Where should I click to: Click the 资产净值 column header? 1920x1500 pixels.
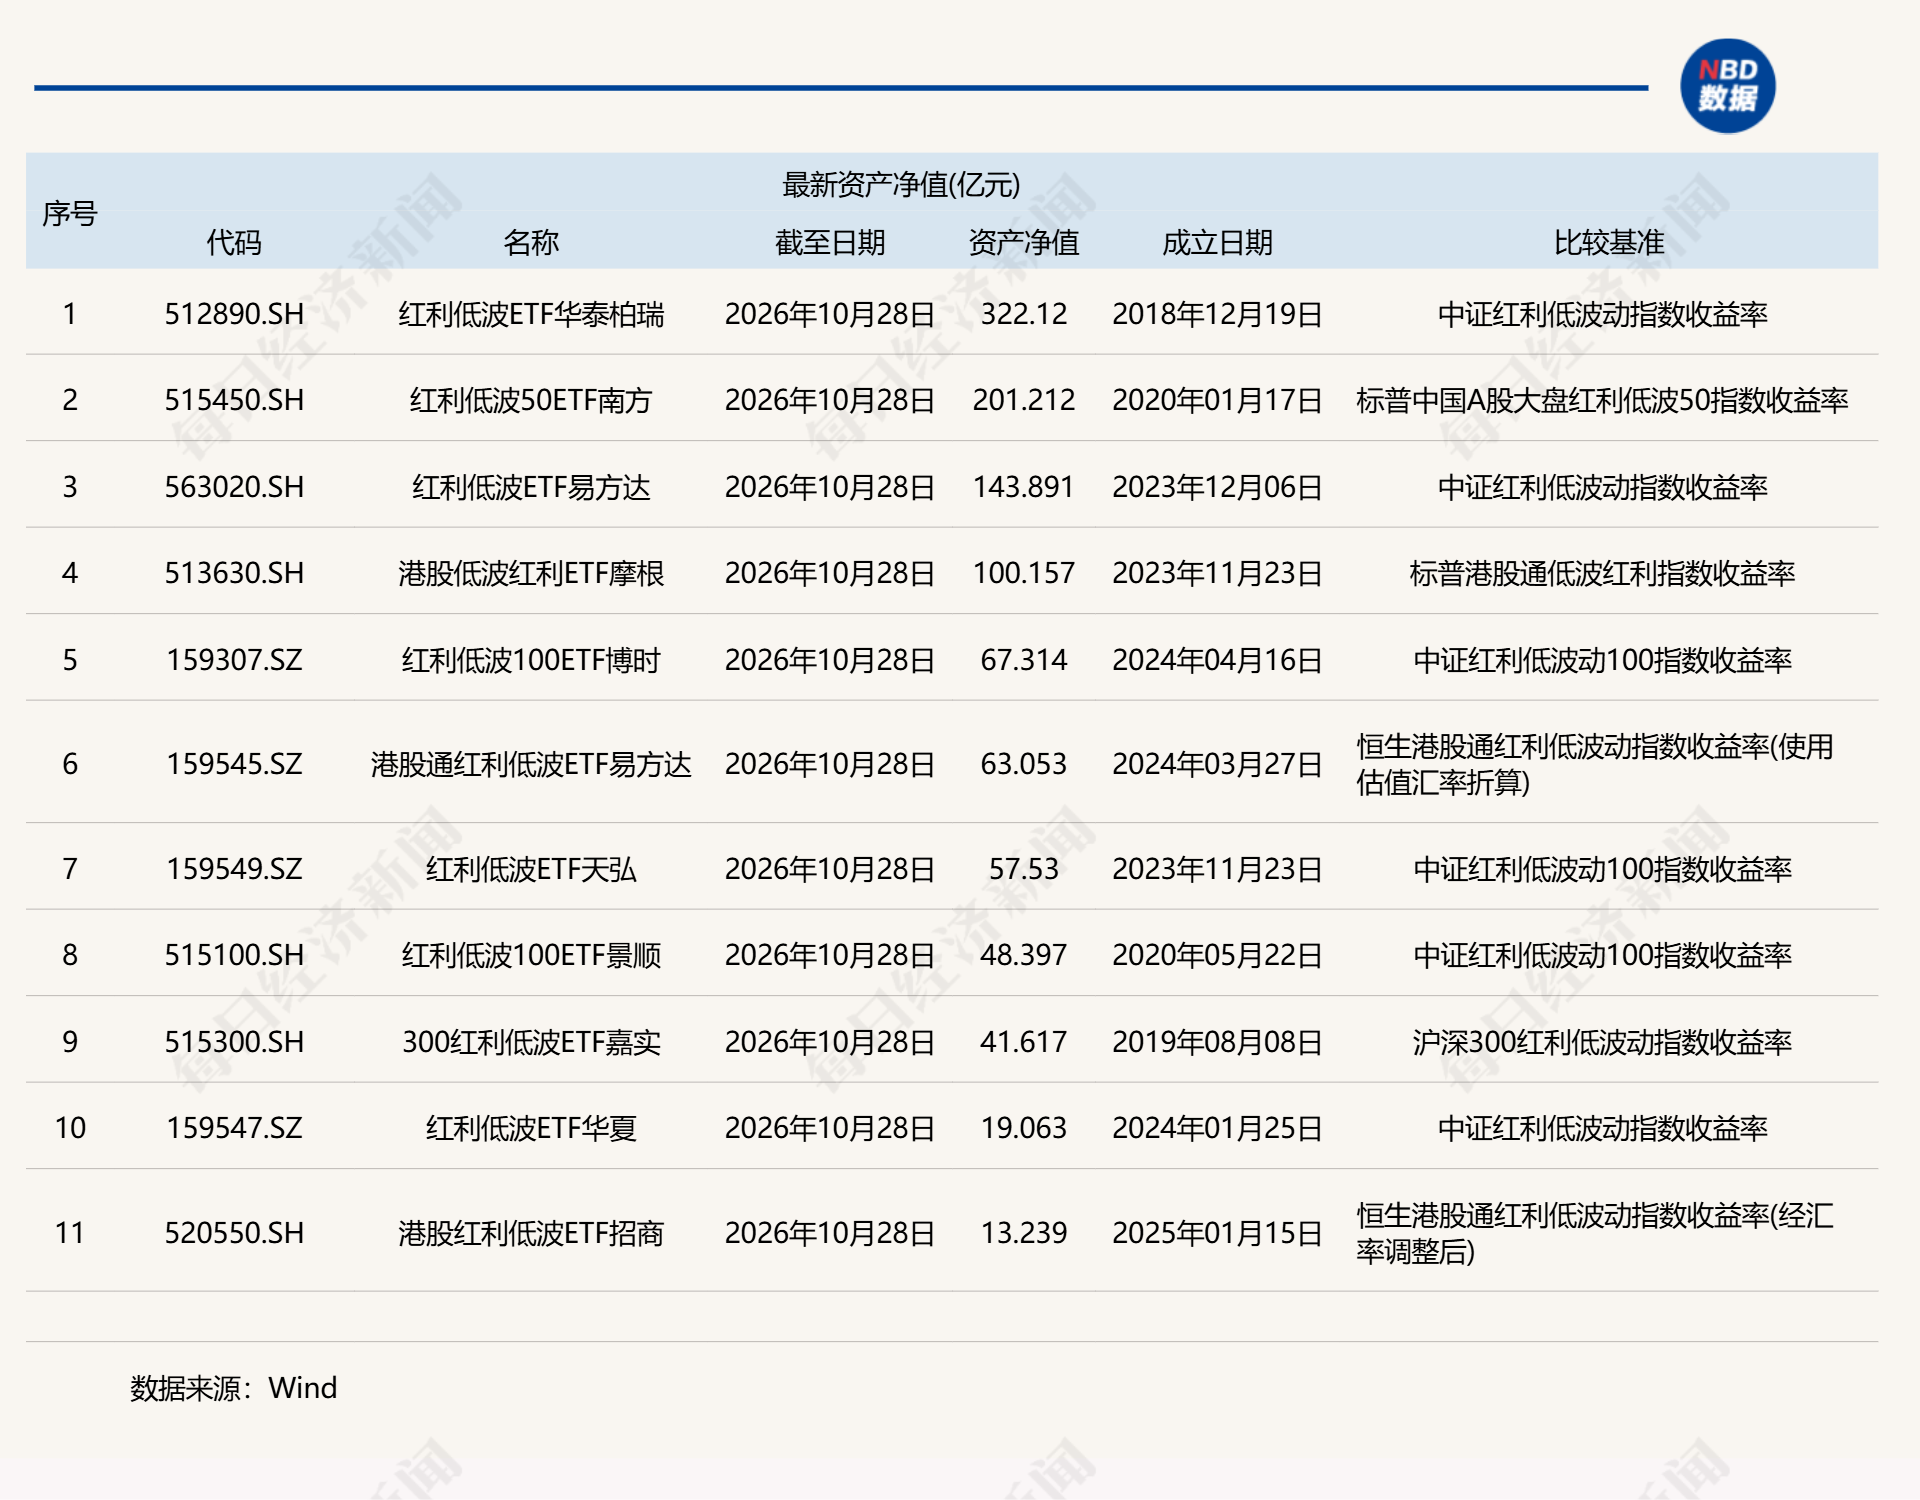[1024, 242]
